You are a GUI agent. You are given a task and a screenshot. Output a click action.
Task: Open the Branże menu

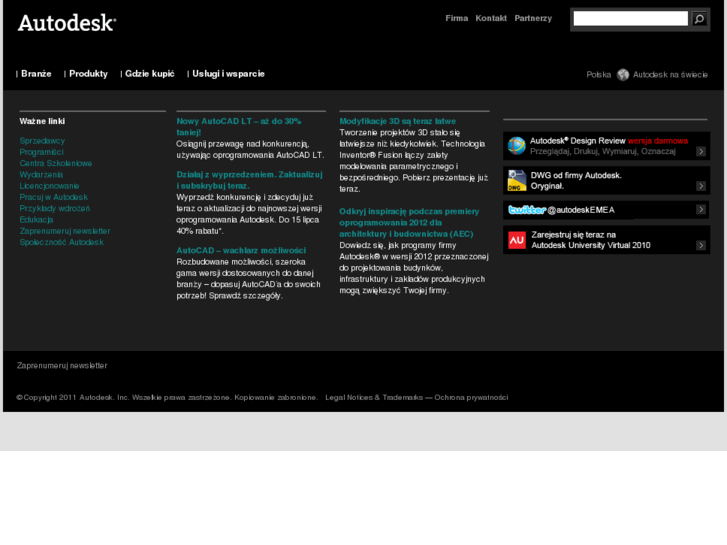pyautogui.click(x=36, y=74)
